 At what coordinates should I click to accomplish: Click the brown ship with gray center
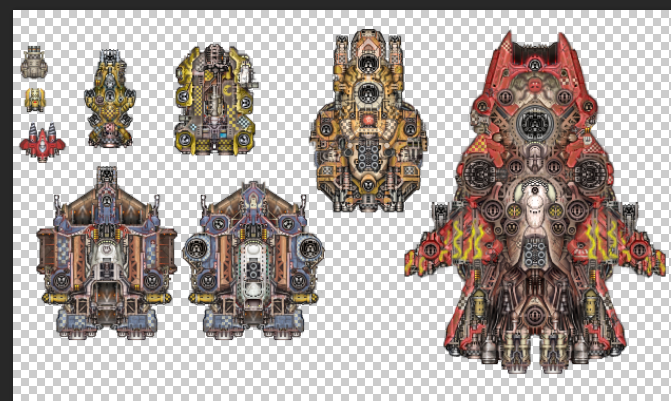point(106,252)
